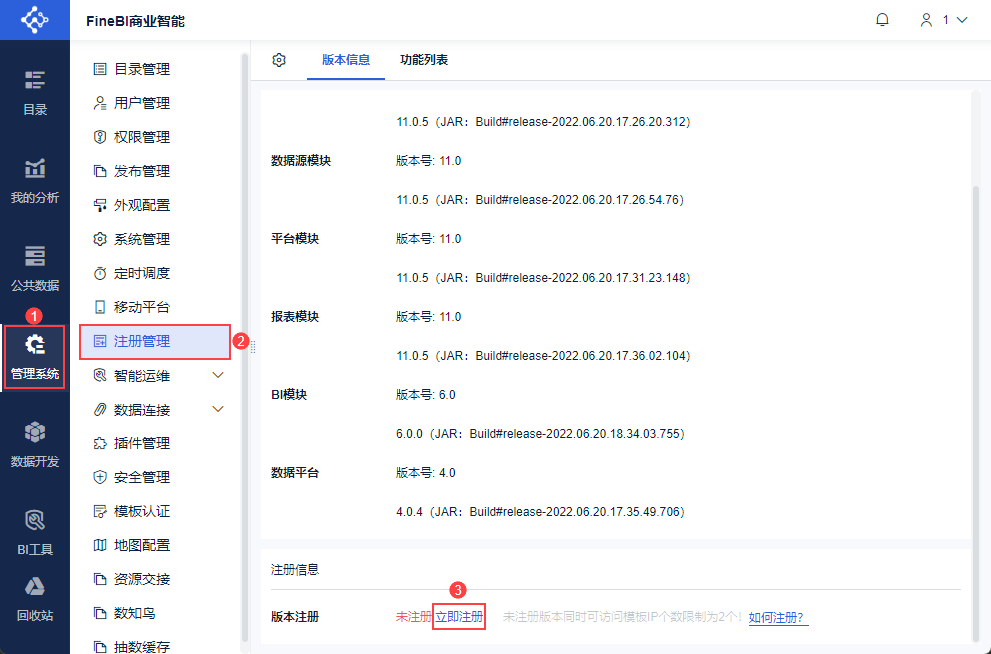Viewport: 991px width, 654px height.
Task: Click the sidebar collapse drag handle
Action: (252, 346)
